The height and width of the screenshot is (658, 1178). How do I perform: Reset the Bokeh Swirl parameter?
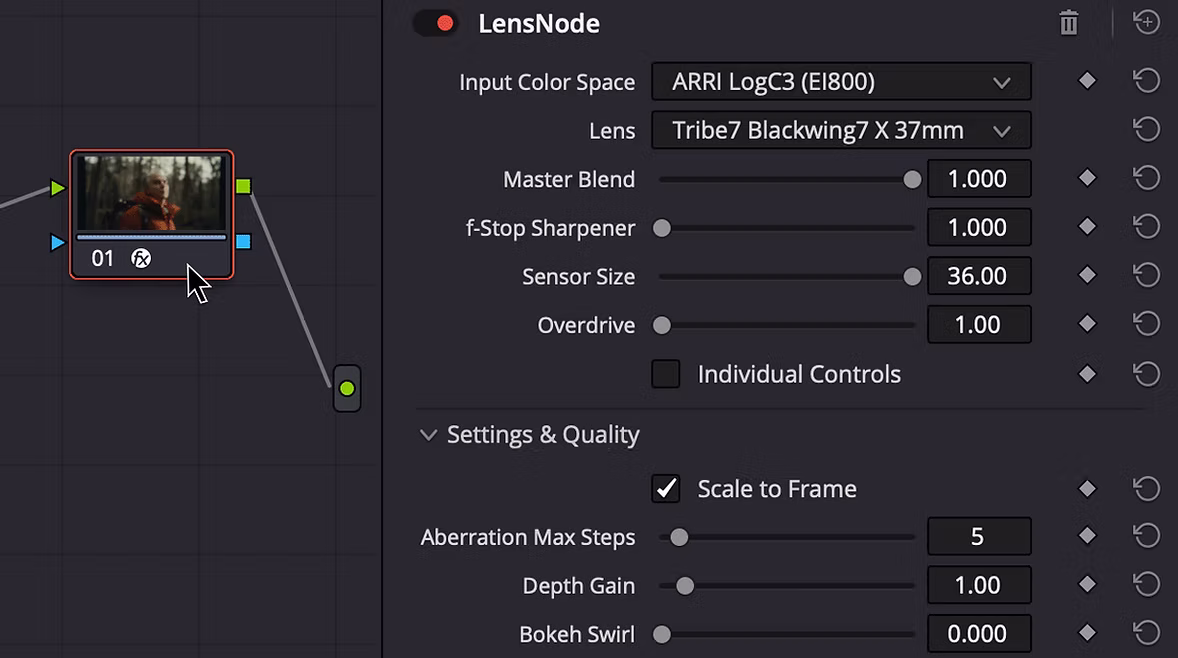[1146, 633]
